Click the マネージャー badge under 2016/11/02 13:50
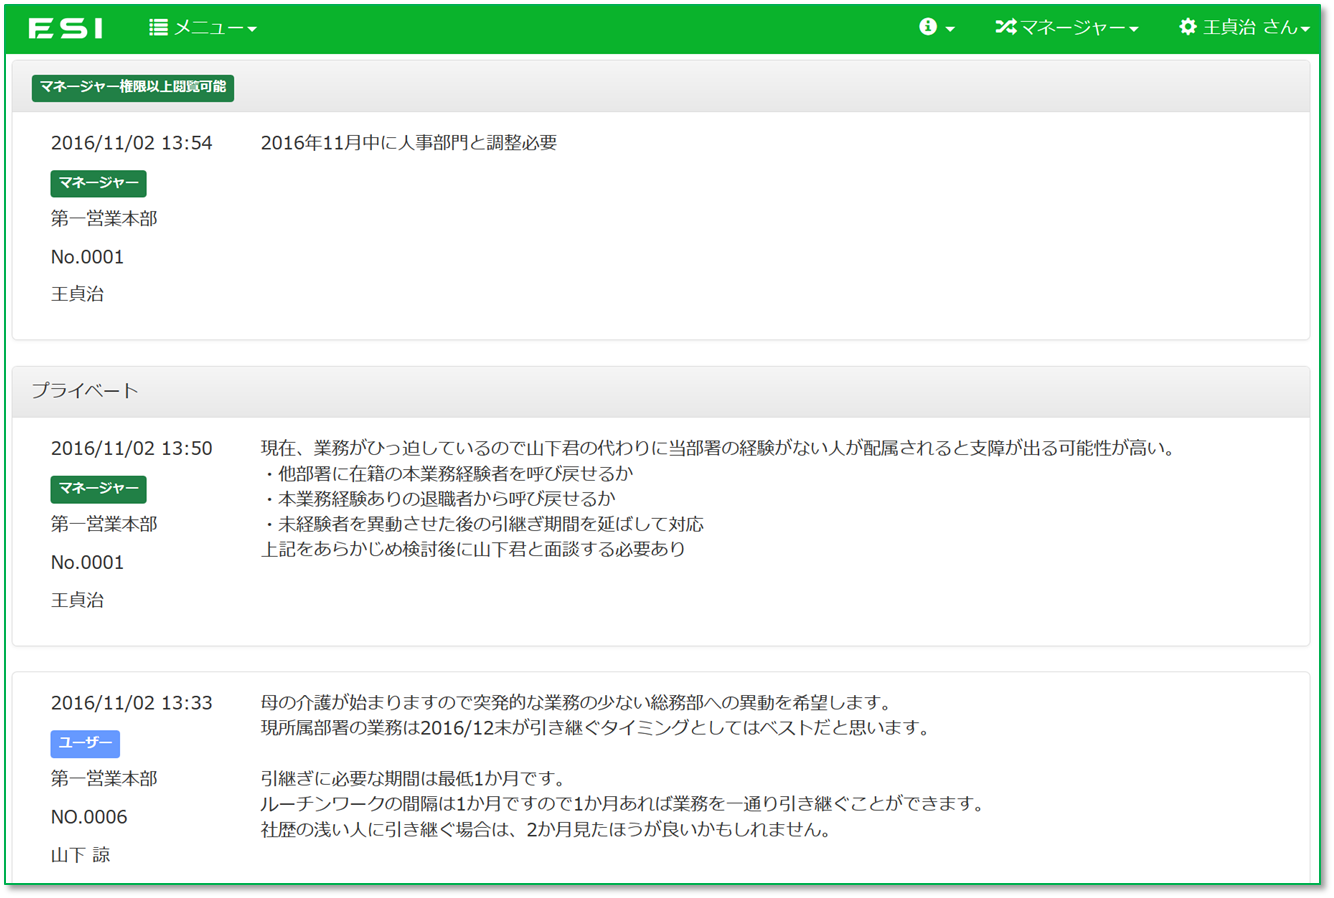The width and height of the screenshot is (1334, 898). click(99, 489)
